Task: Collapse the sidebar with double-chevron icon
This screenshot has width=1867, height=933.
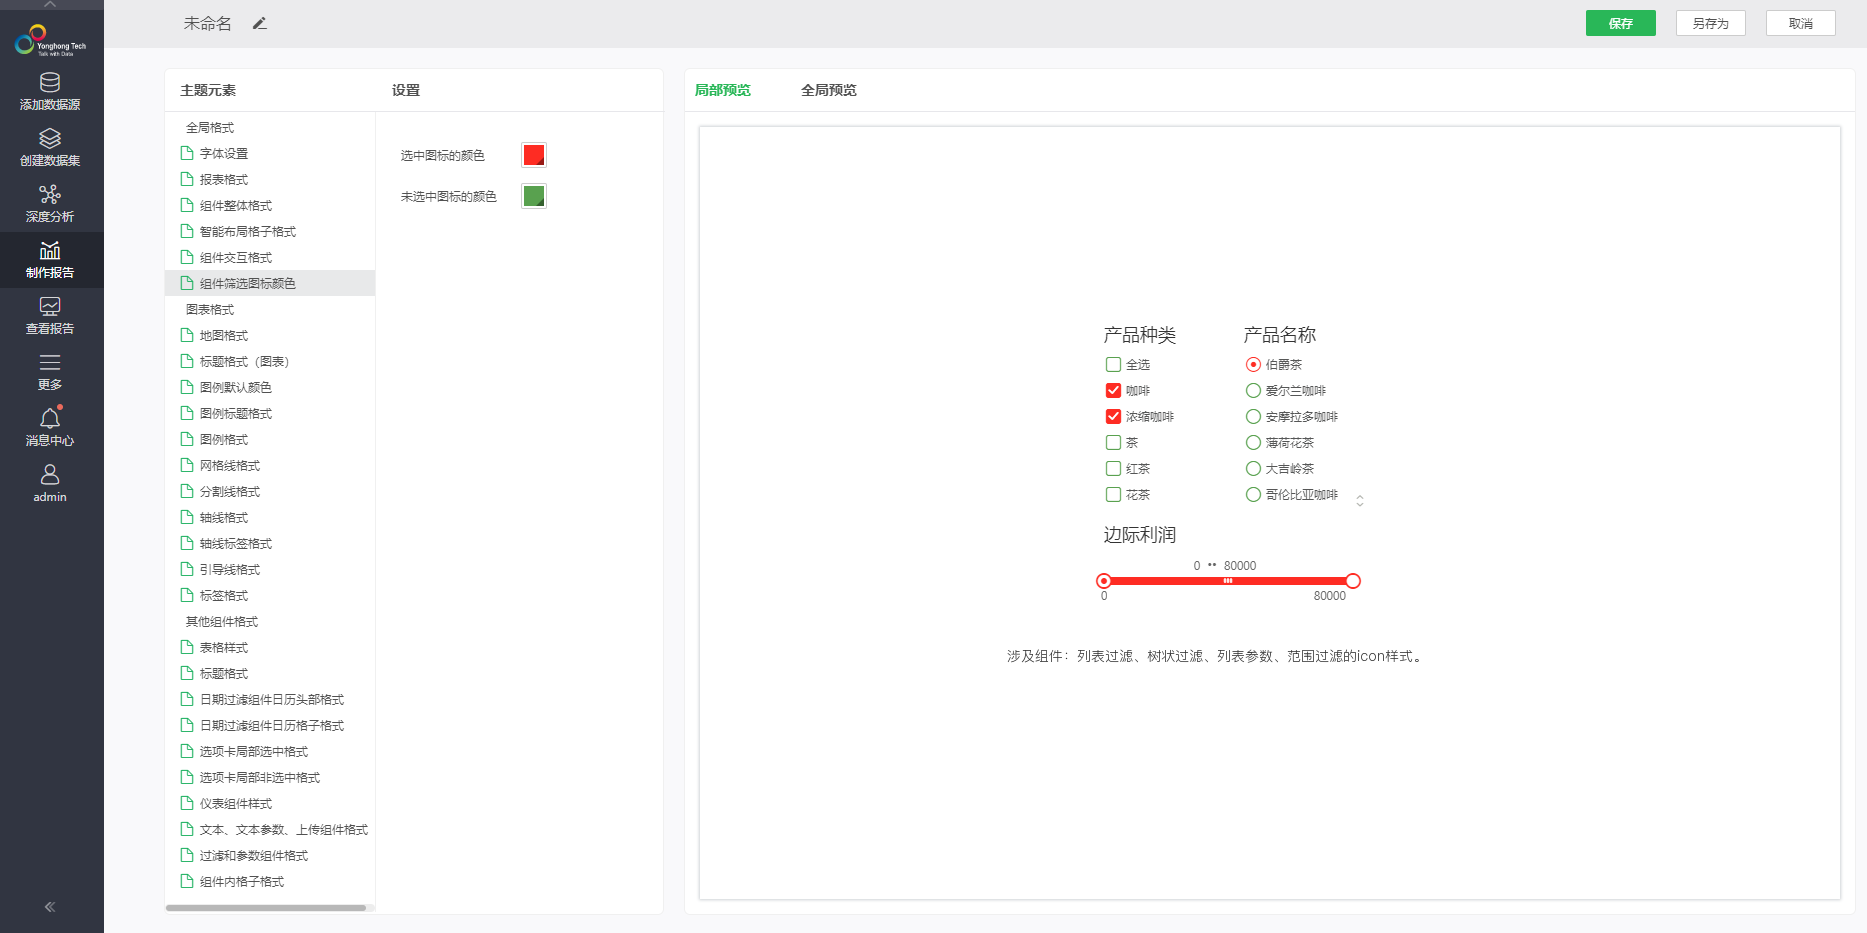Action: (x=50, y=907)
